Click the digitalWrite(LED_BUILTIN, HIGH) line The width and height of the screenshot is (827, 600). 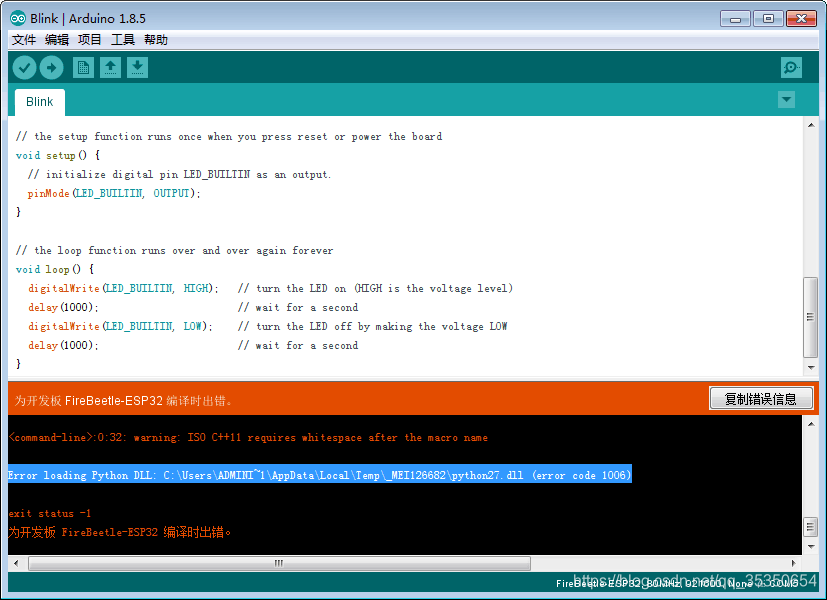123,288
